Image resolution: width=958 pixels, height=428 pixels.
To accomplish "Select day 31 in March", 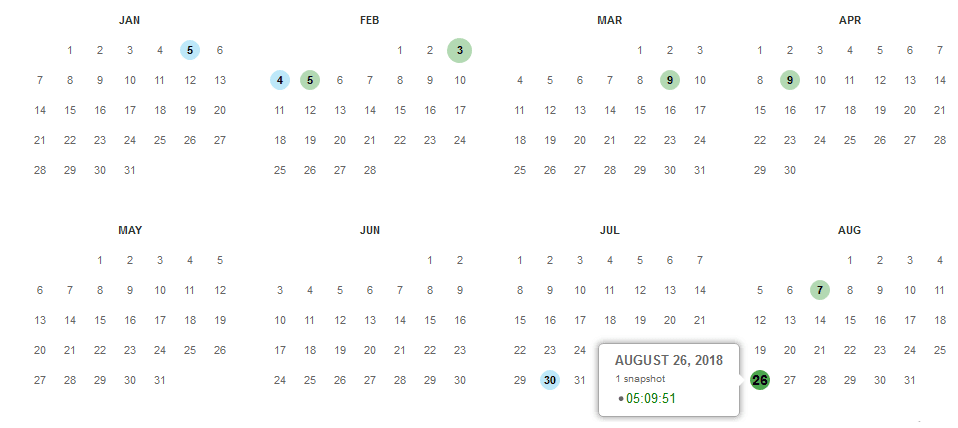I will (700, 170).
